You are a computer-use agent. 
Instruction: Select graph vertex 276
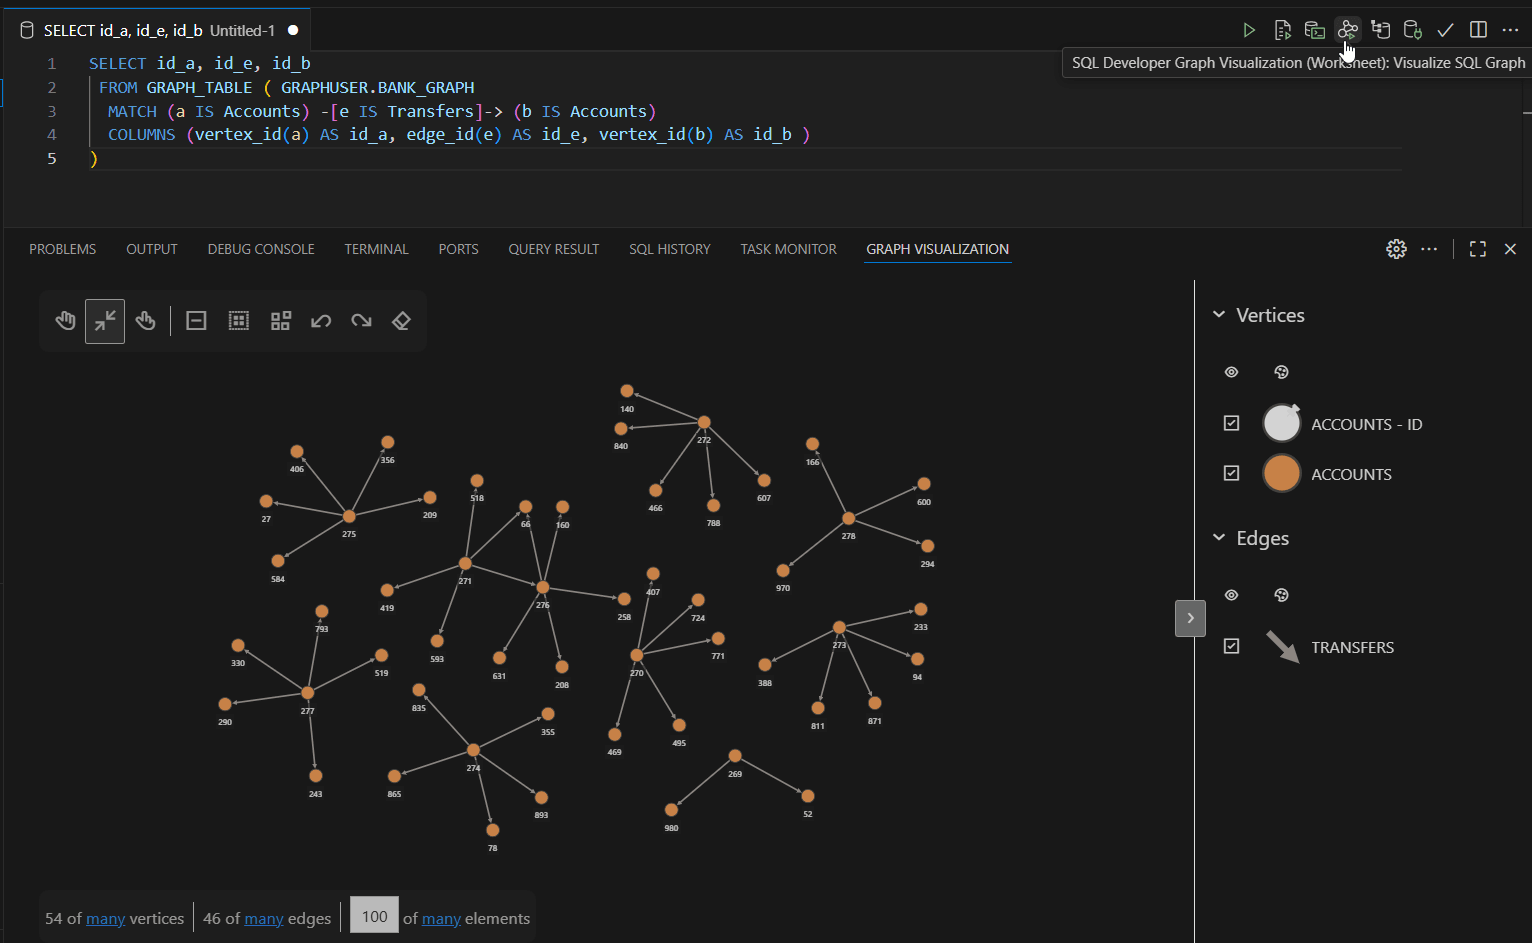pyautogui.click(x=543, y=587)
